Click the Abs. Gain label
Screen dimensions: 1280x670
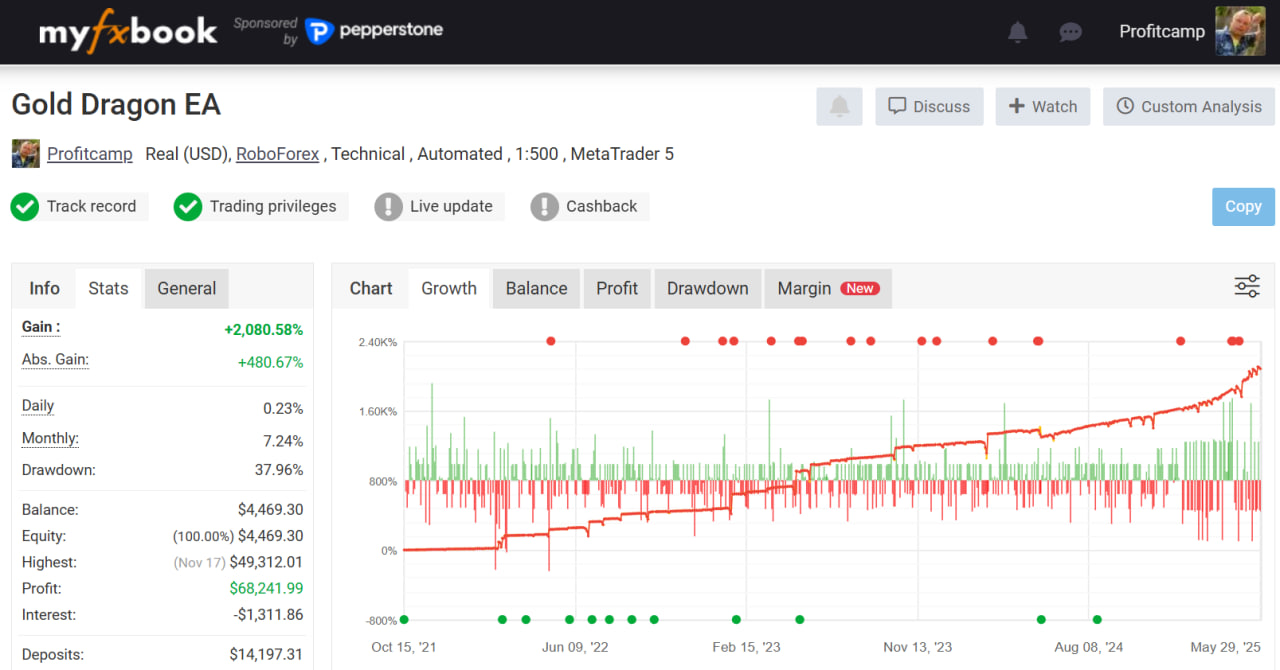(55, 360)
